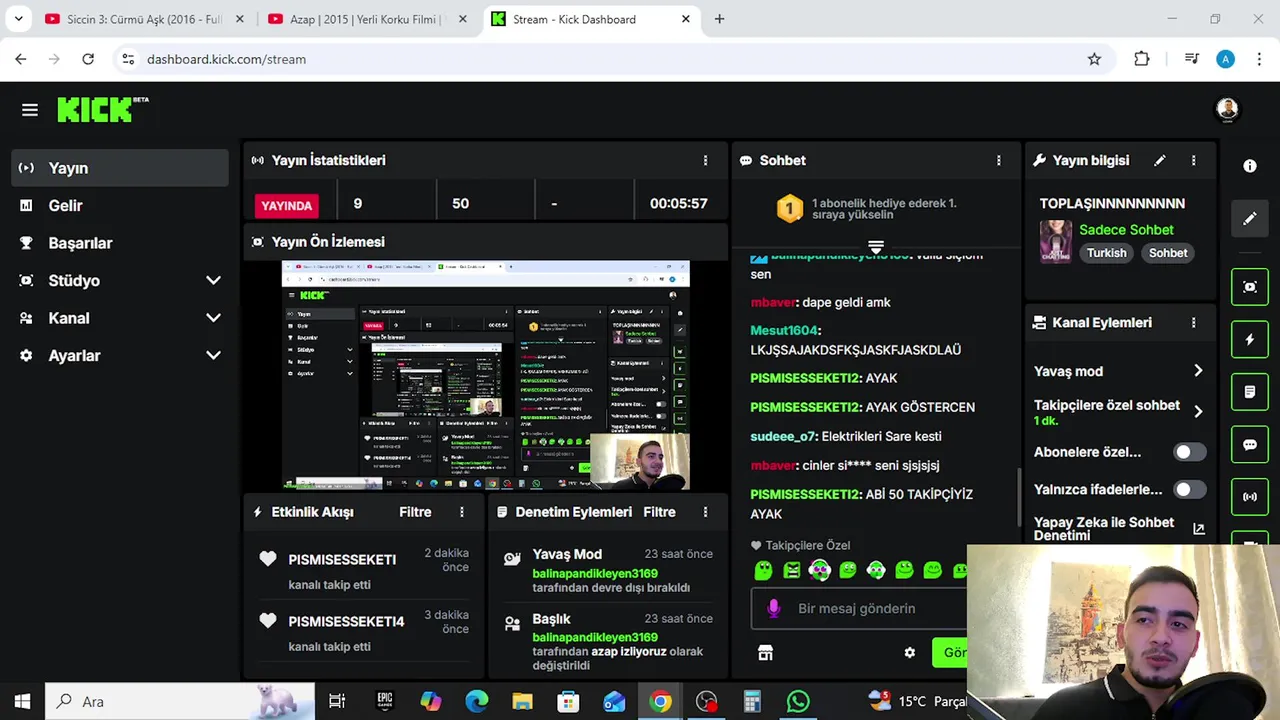Click the Sadece Sohbet category link

(x=1126, y=230)
